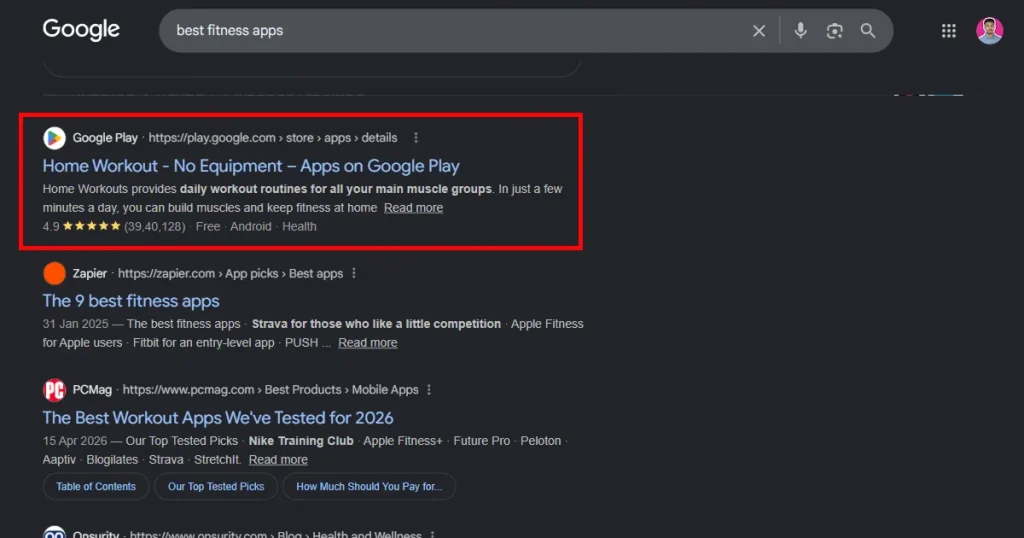The height and width of the screenshot is (538, 1024).
Task: Open 'The 9 best fitness apps' result
Action: click(x=131, y=301)
